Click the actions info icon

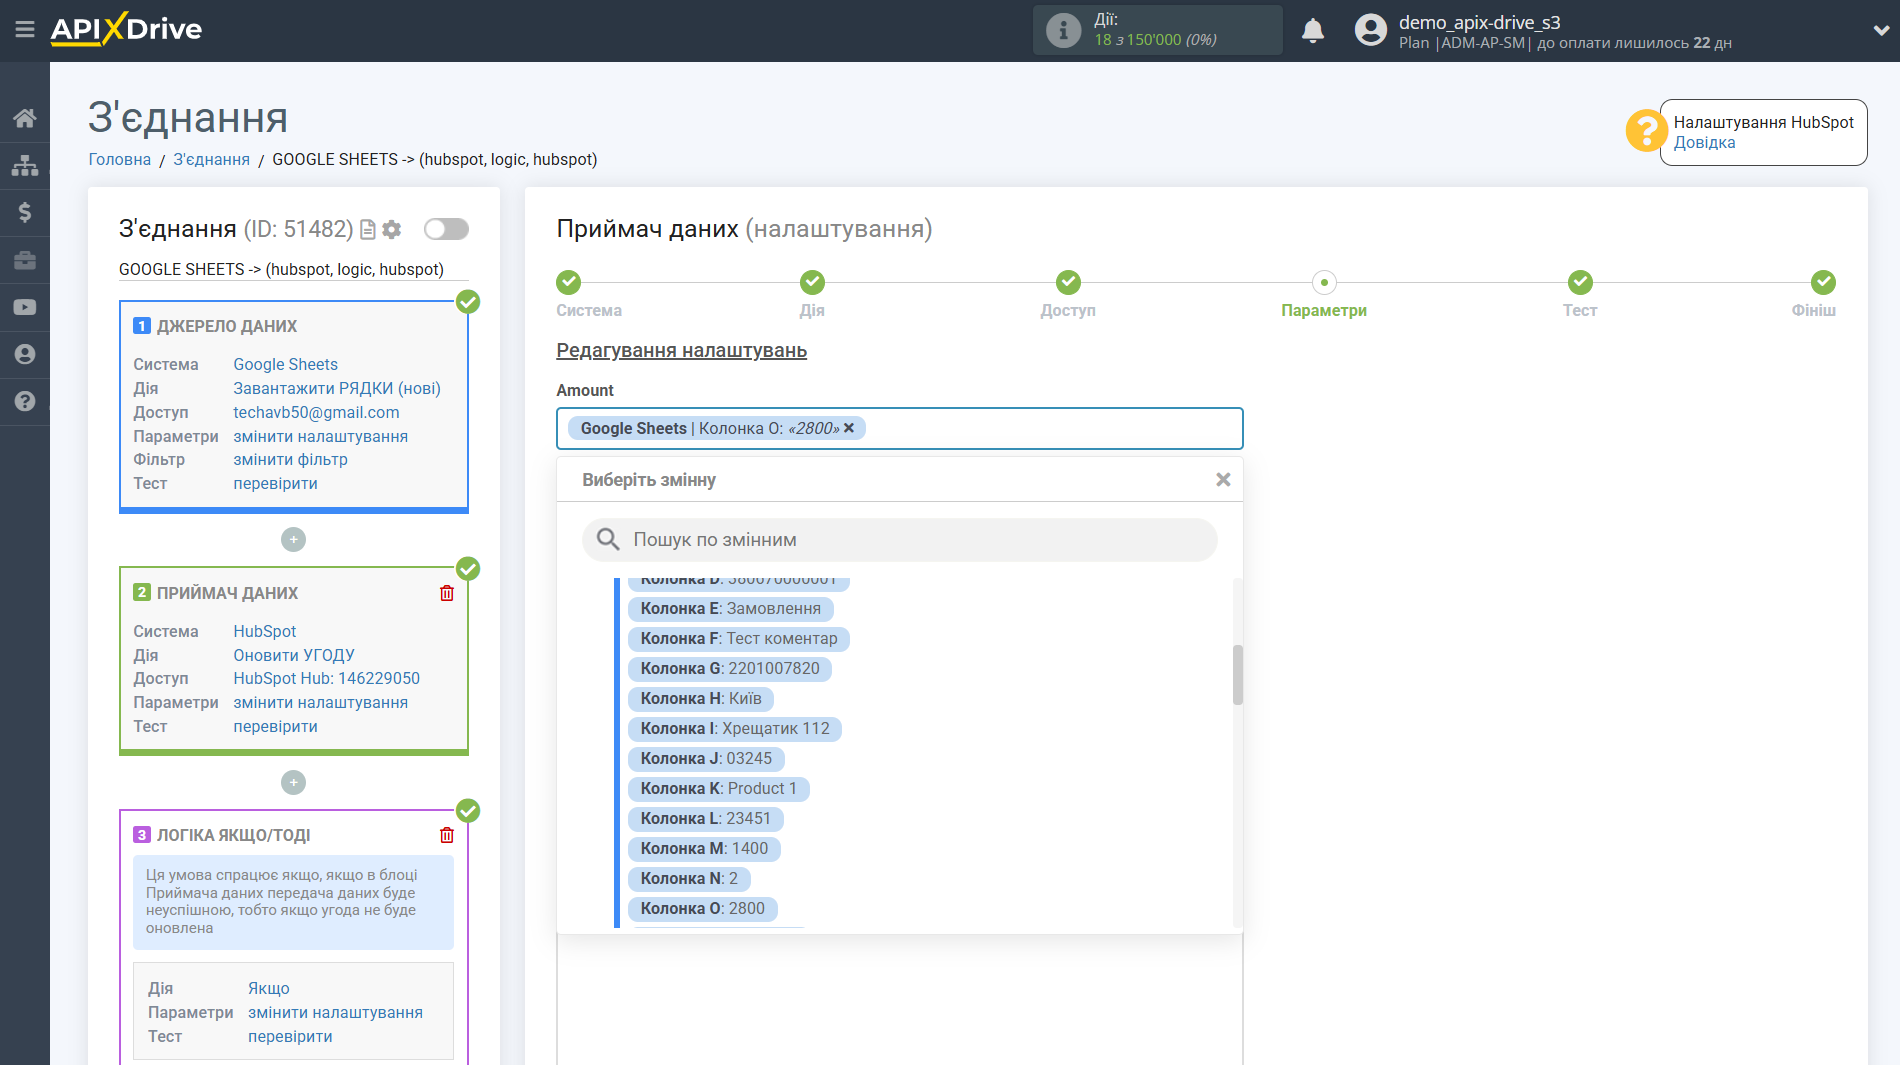(1063, 30)
